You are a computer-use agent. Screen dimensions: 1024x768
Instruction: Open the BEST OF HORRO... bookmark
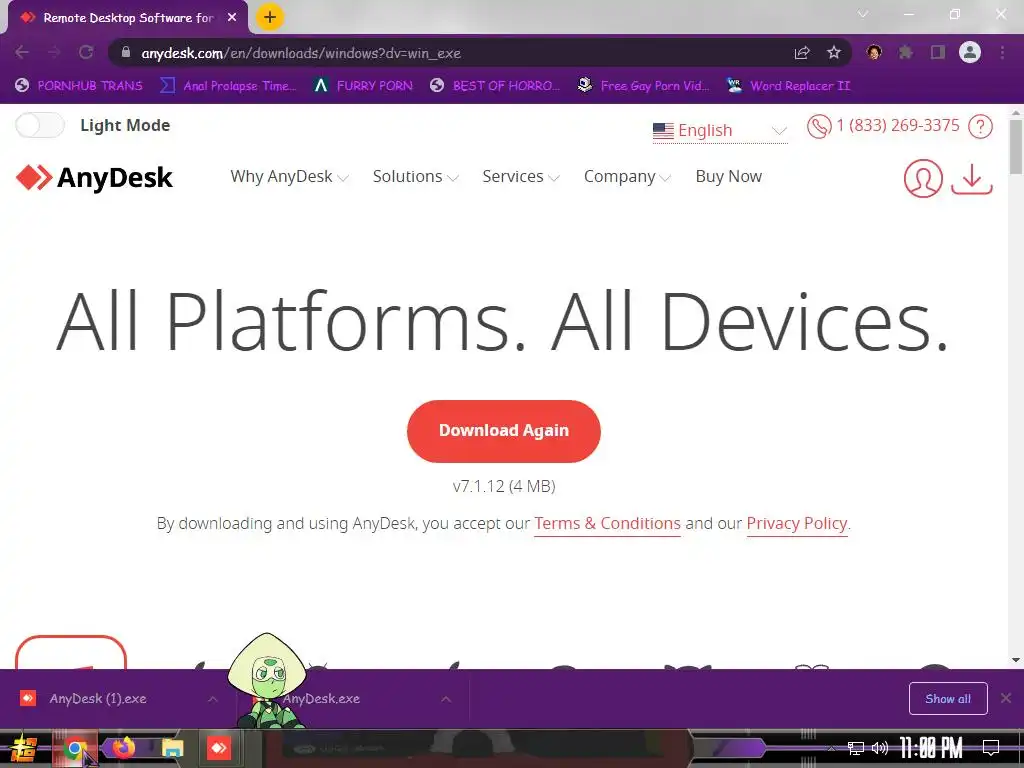pos(495,86)
